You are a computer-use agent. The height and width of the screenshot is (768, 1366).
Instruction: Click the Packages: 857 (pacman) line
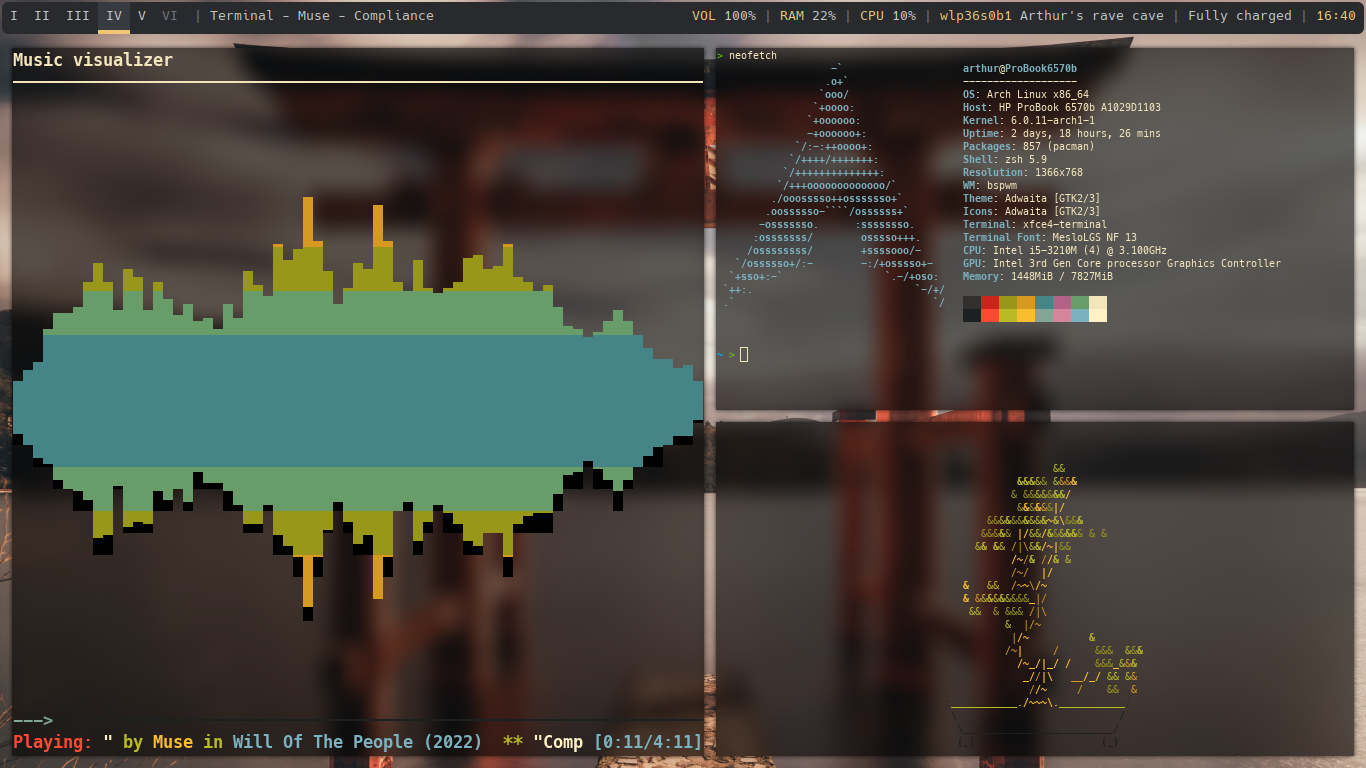pyautogui.click(x=1029, y=146)
